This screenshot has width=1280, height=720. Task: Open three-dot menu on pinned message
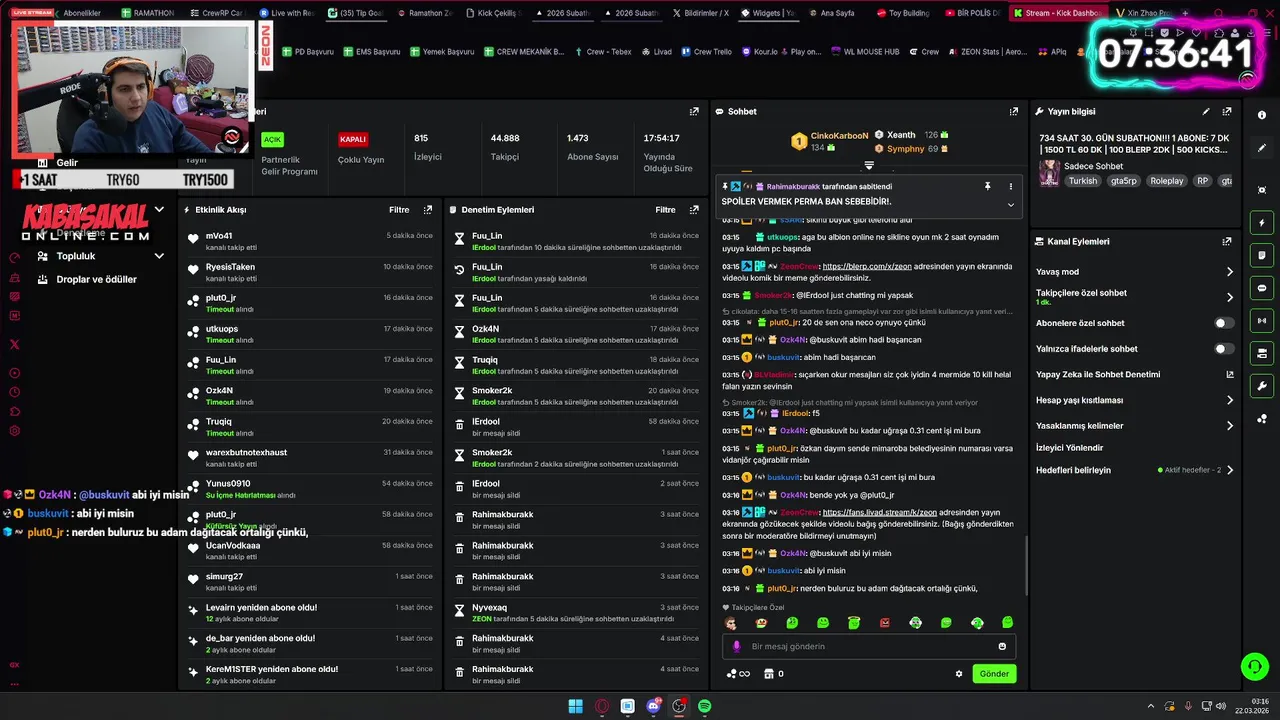[1010, 186]
